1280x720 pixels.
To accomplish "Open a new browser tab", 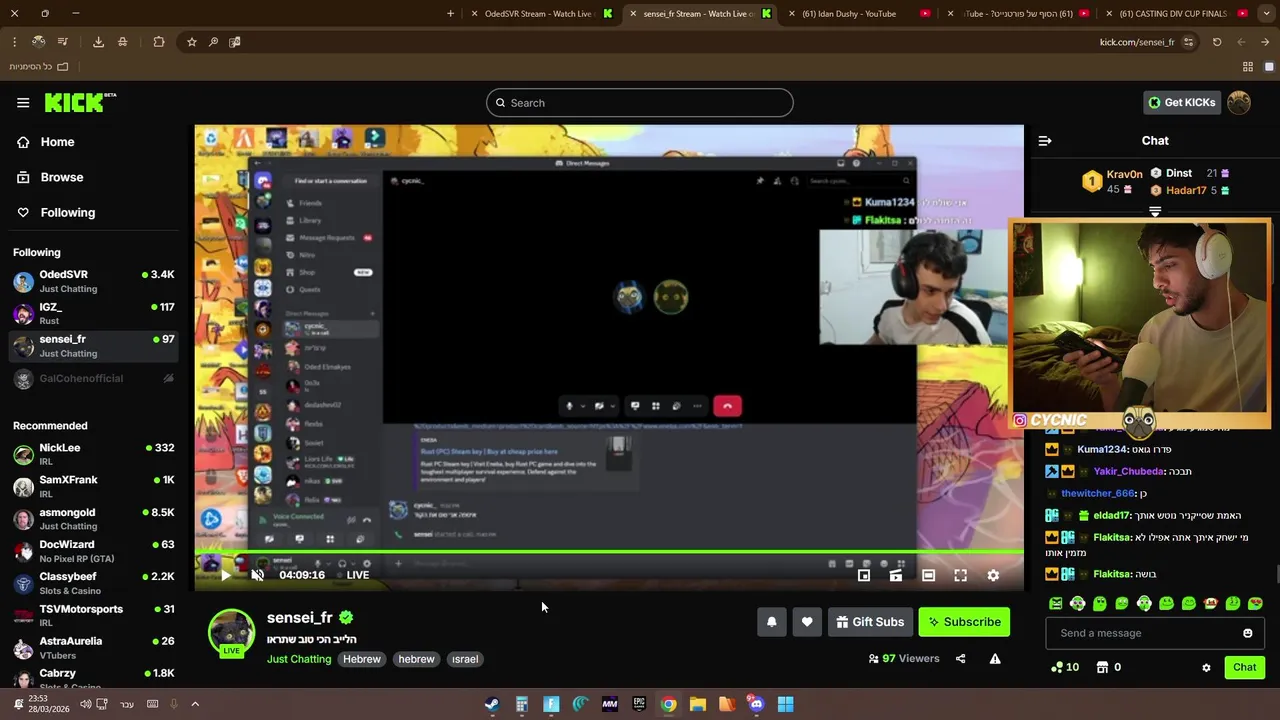I will (x=450, y=14).
